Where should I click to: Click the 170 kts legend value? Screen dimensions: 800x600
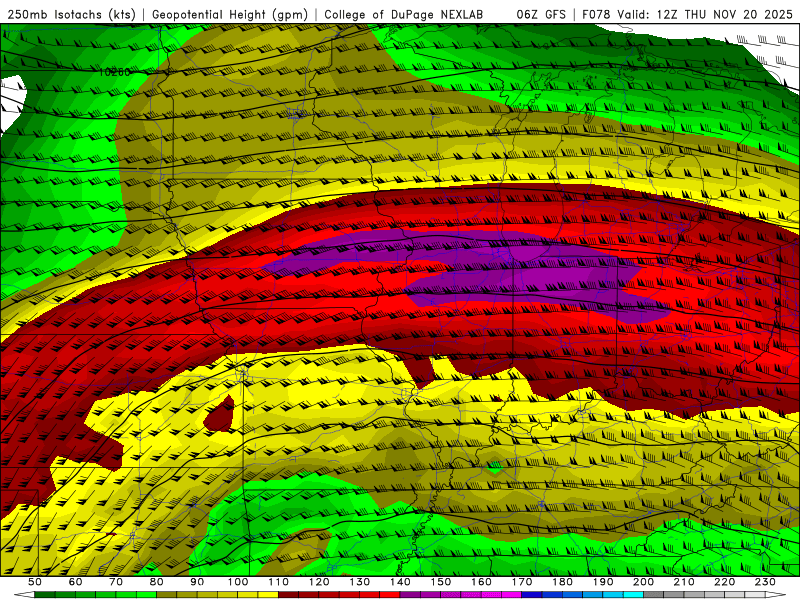pos(522,582)
